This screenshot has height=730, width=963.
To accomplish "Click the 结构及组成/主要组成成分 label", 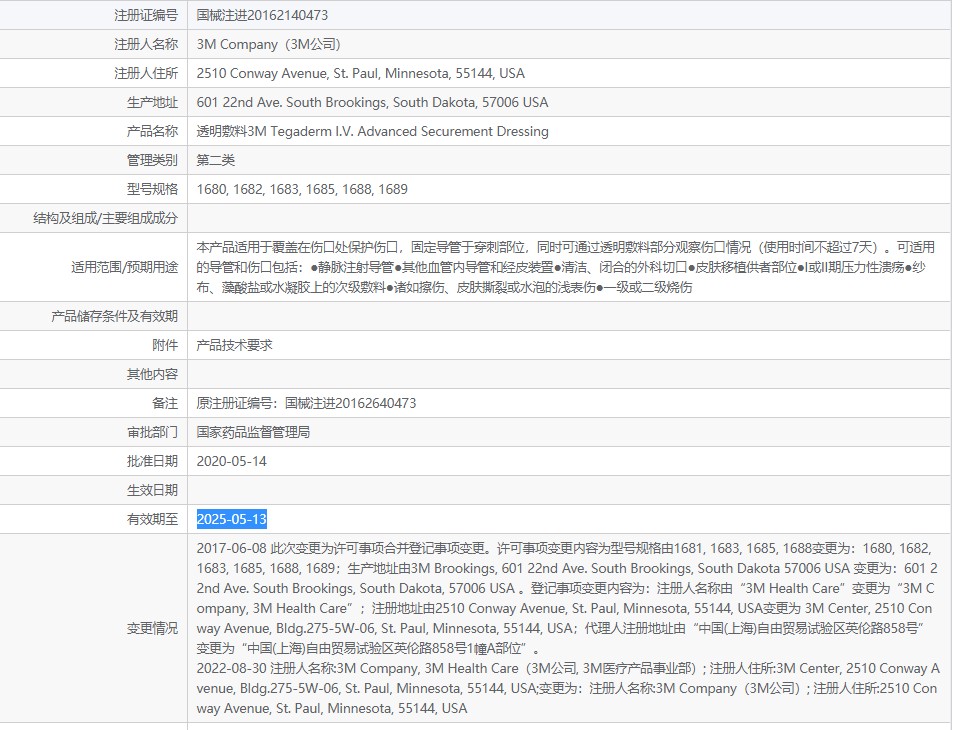I will click(x=106, y=218).
